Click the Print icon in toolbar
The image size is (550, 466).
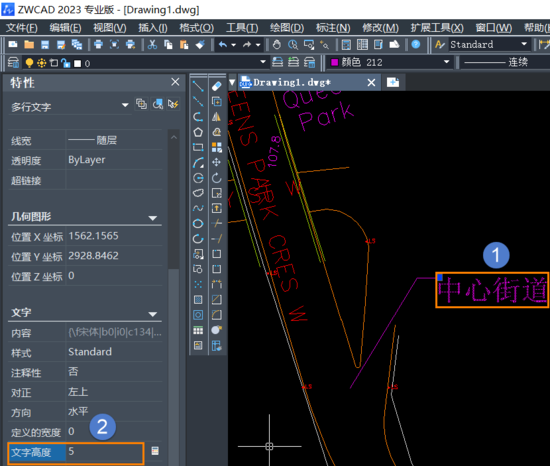99,45
